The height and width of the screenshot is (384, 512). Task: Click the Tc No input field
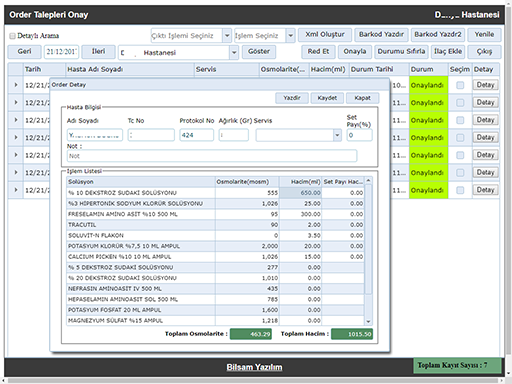coord(151,135)
